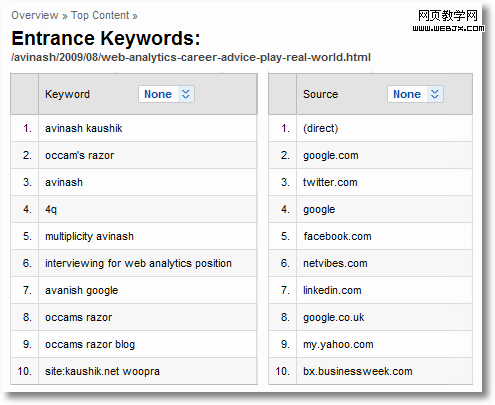Select keyword 'avanish google'
The width and height of the screenshot is (495, 405).
coord(81,290)
